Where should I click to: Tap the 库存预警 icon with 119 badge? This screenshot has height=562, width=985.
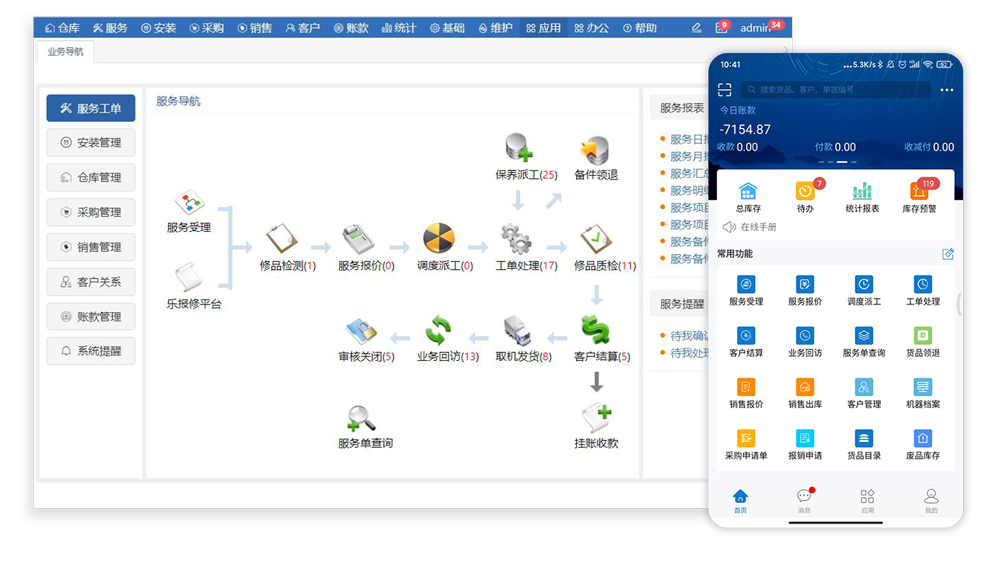tap(919, 191)
